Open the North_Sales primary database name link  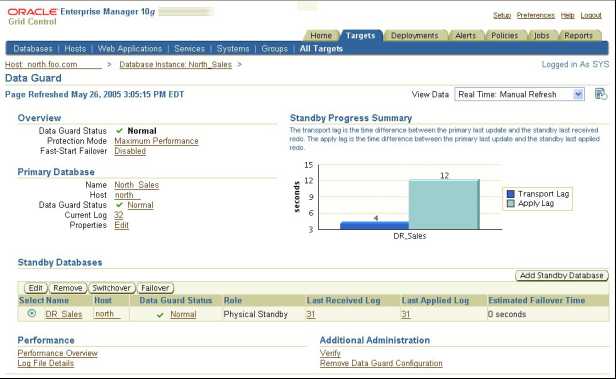tap(137, 185)
